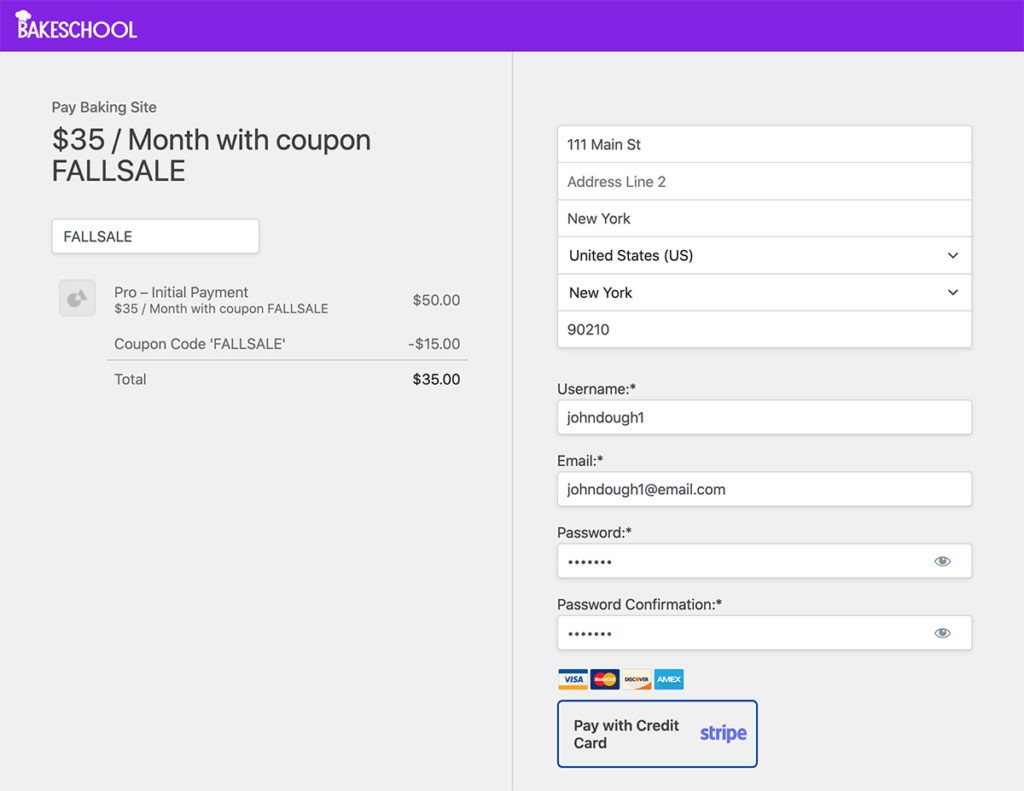Click the Visa card icon
Image resolution: width=1024 pixels, height=791 pixels.
(x=572, y=680)
